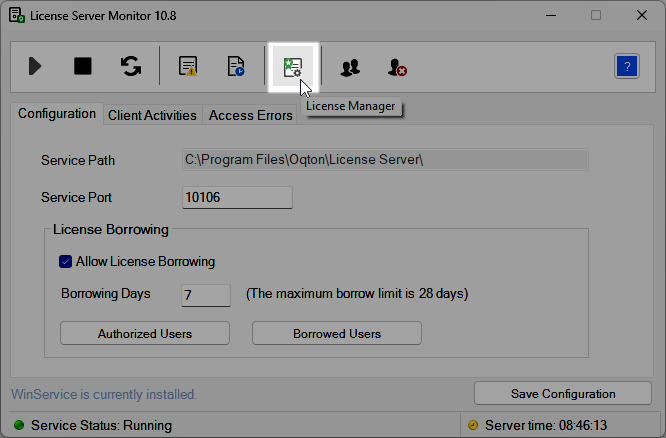Click the Authorized Users button
Image resolution: width=666 pixels, height=438 pixels.
click(145, 333)
